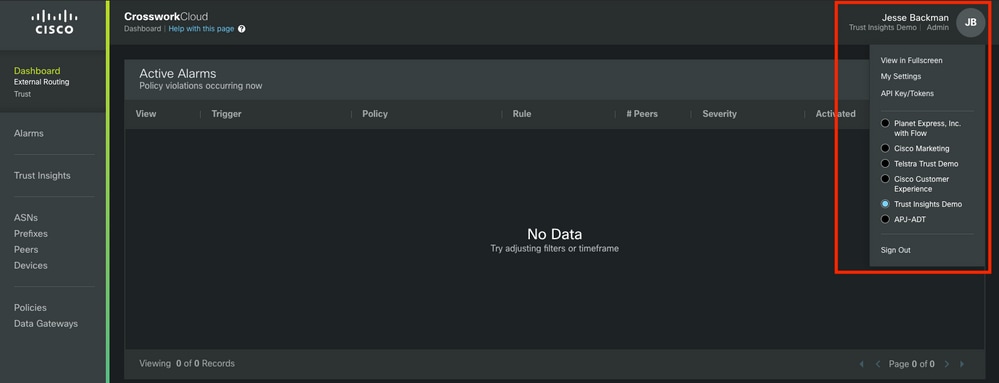Go to last page arrow
Viewport: 999px width, 383px height.
(x=962, y=364)
